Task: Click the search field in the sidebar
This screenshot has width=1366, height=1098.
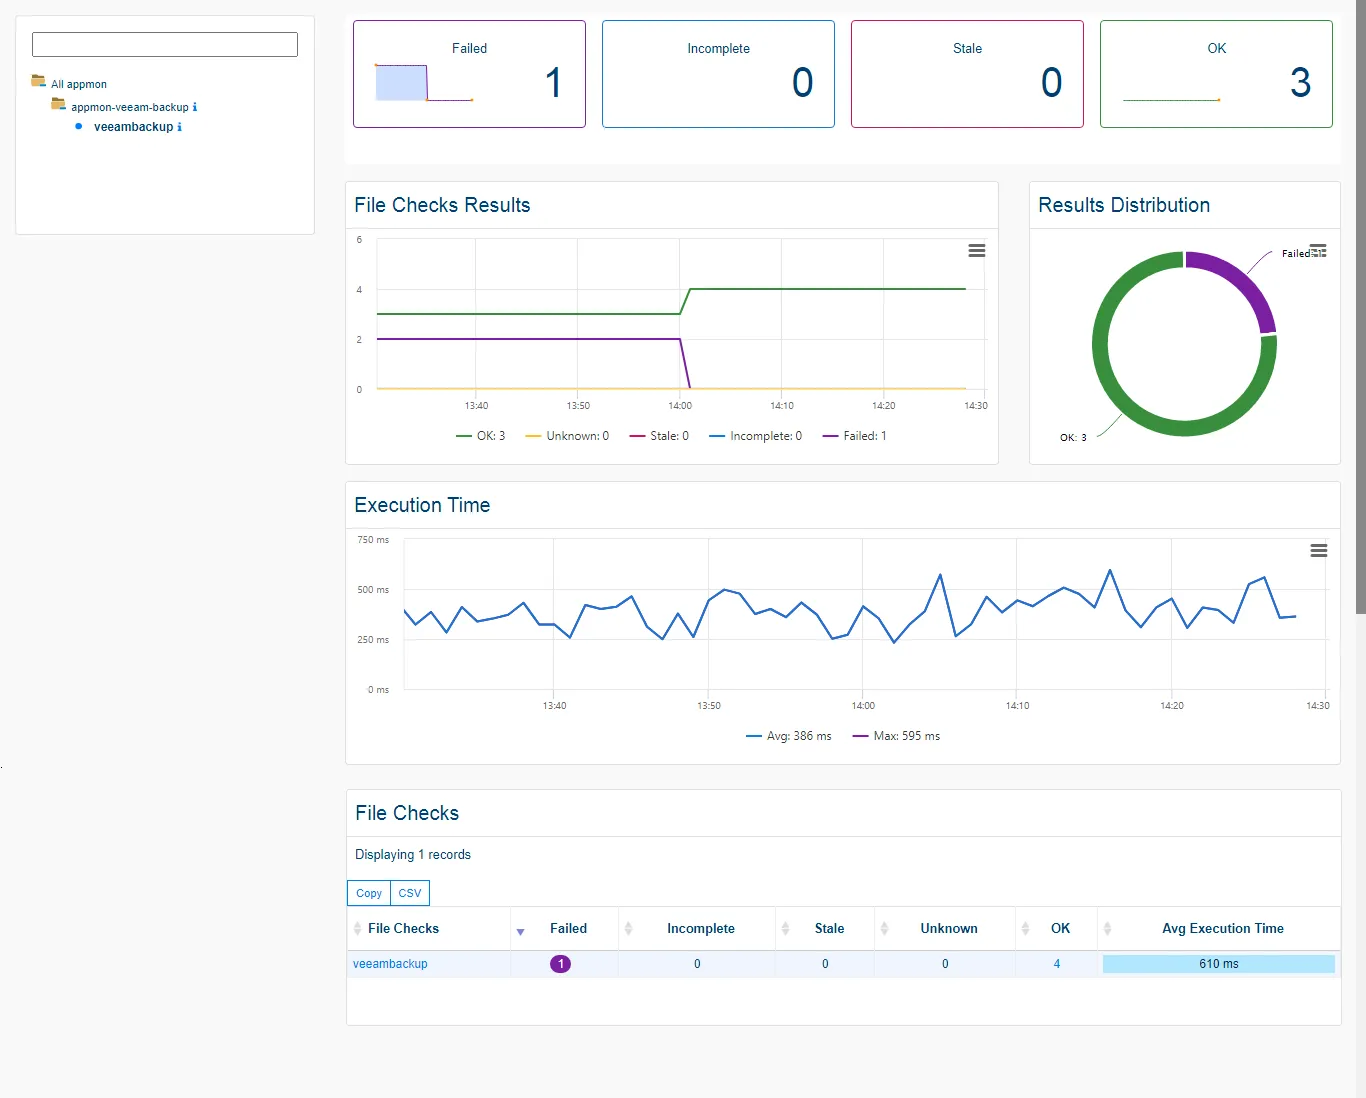Action: tap(164, 44)
